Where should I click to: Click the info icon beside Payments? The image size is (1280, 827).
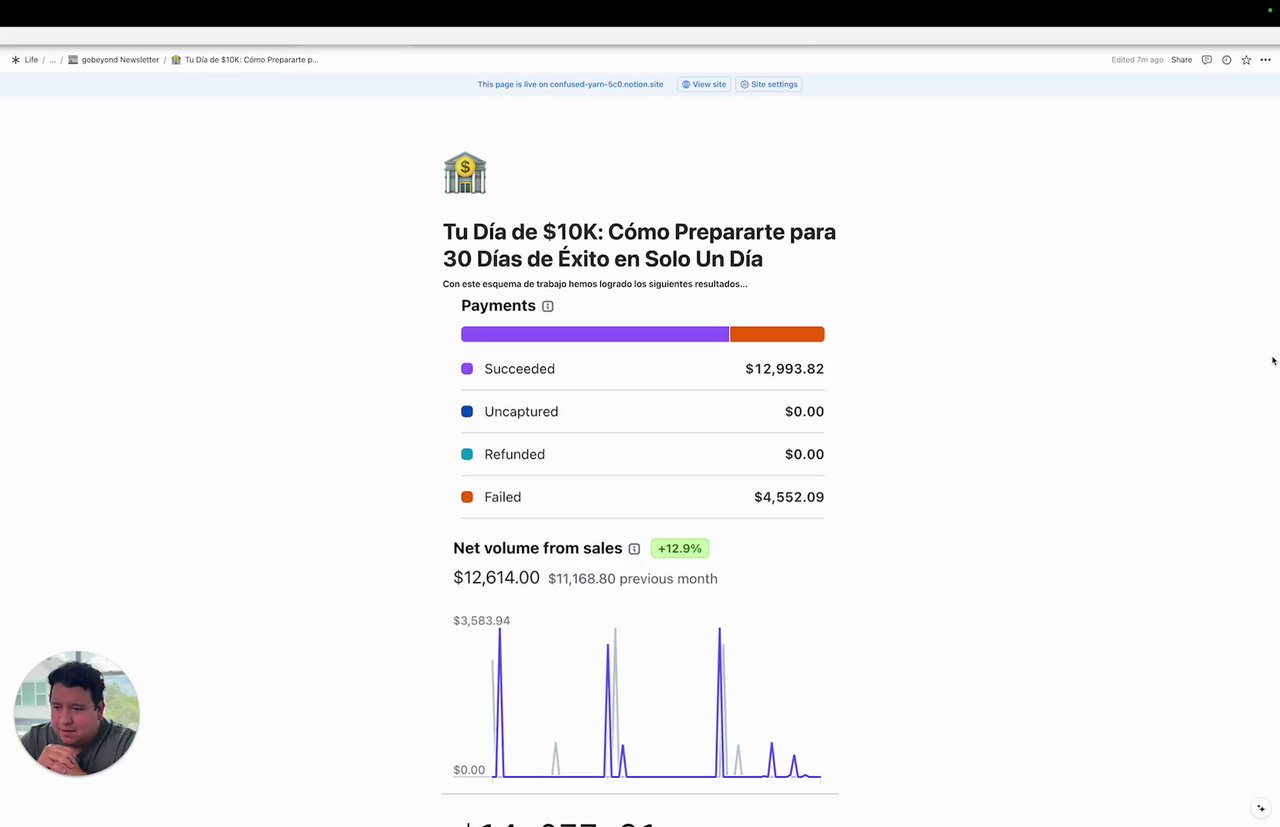548,306
